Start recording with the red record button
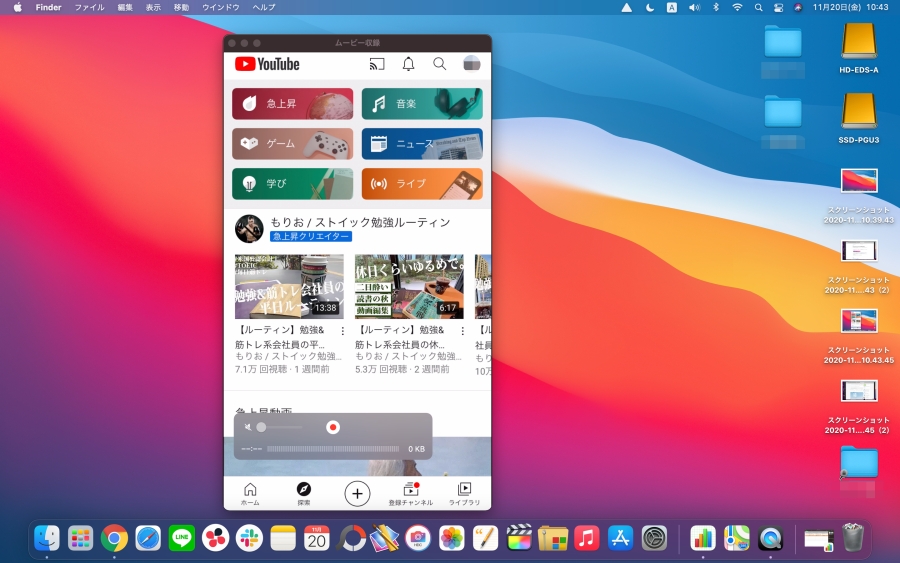The width and height of the screenshot is (900, 563). click(333, 427)
